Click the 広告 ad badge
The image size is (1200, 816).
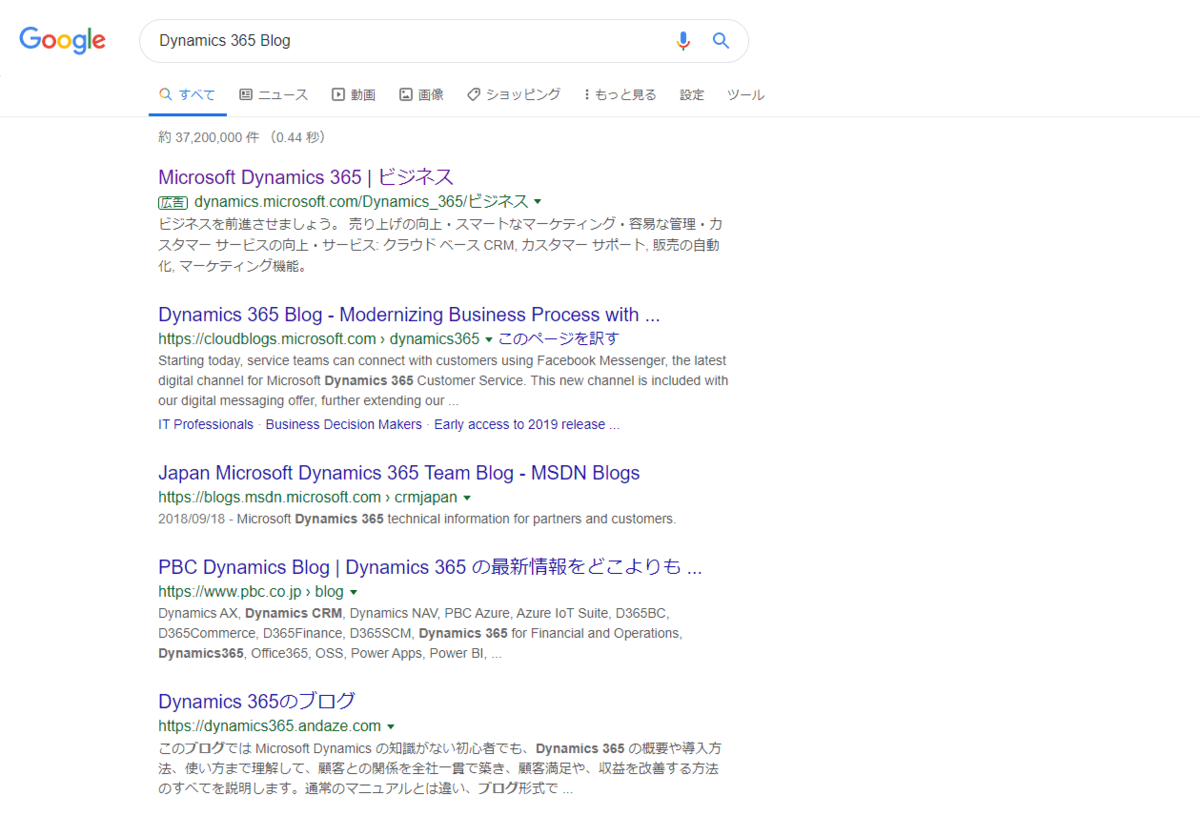tap(172, 202)
